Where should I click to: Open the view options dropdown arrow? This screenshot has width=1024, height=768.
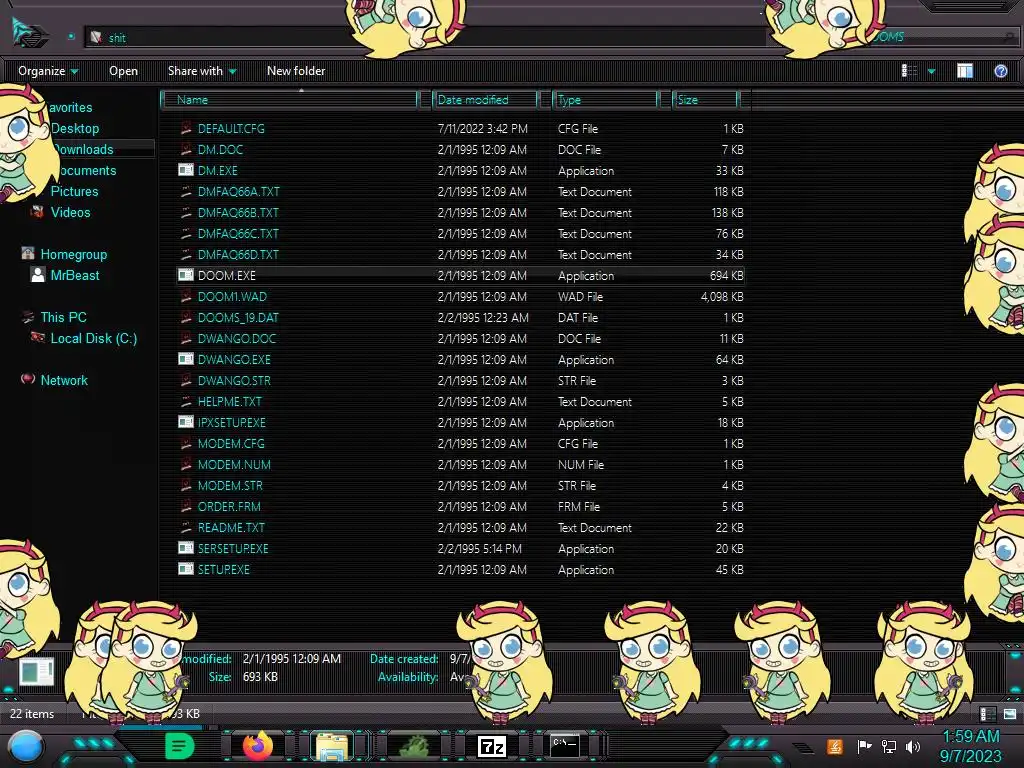[931, 71]
